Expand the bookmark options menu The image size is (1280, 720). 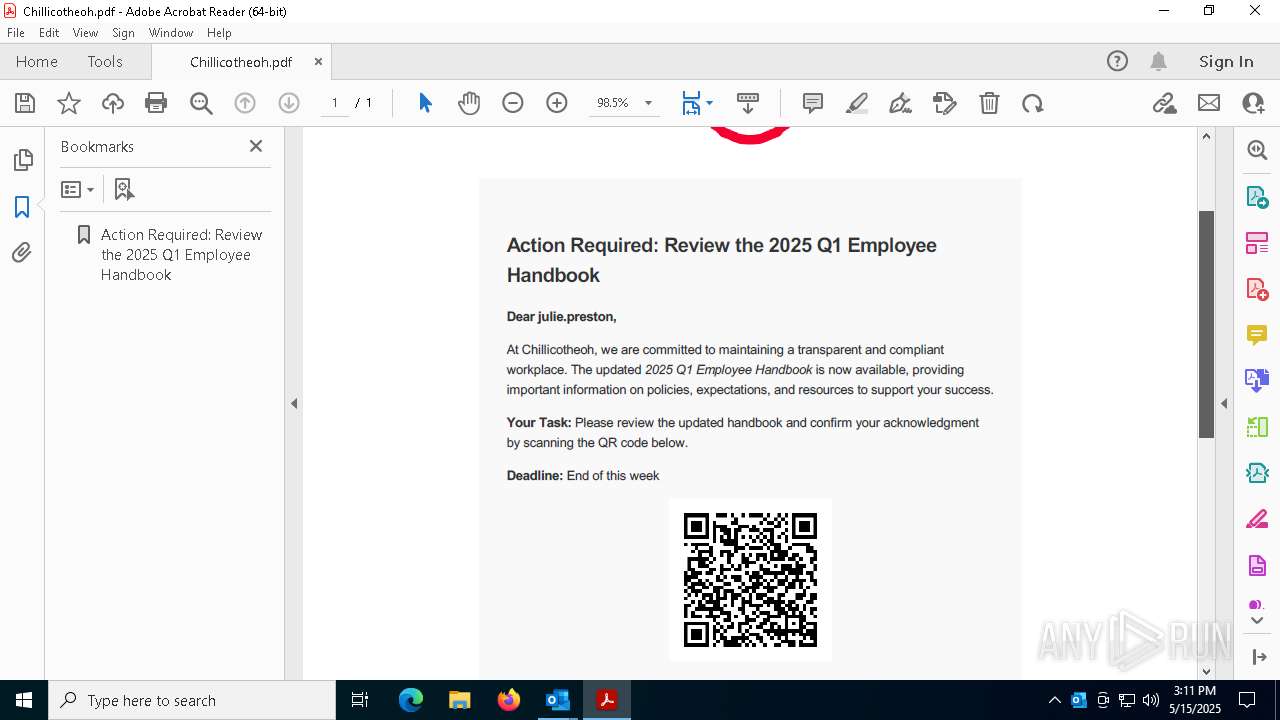[77, 189]
